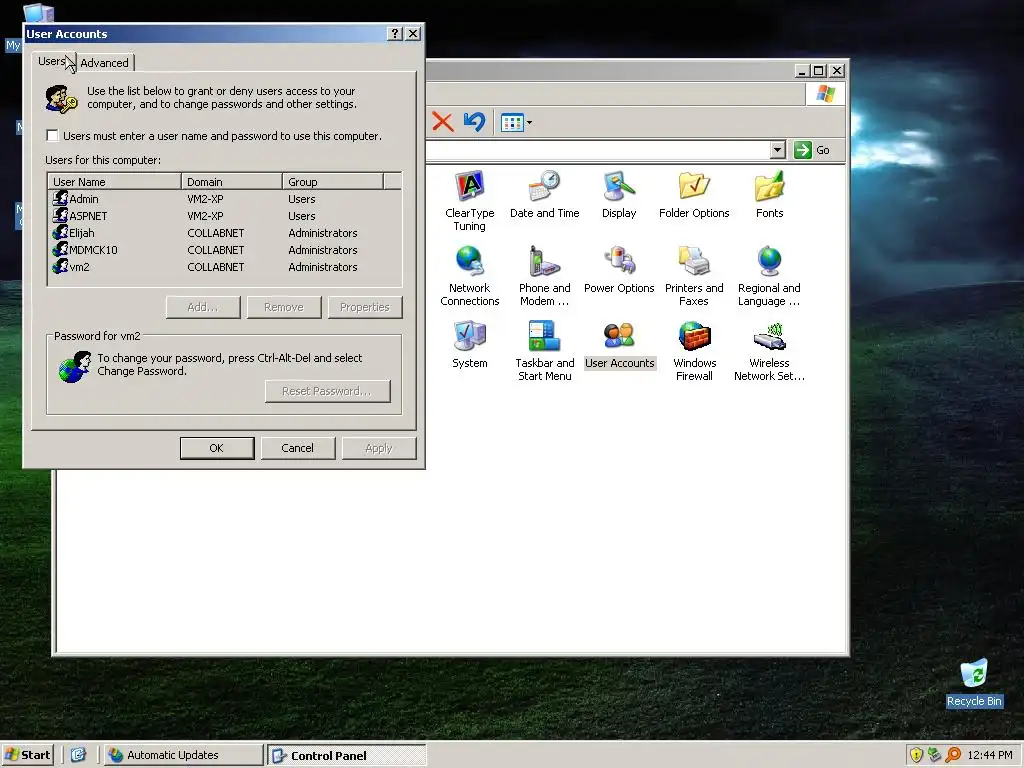Switch to the Advanced tab
Image resolution: width=1024 pixels, height=768 pixels.
[104, 63]
